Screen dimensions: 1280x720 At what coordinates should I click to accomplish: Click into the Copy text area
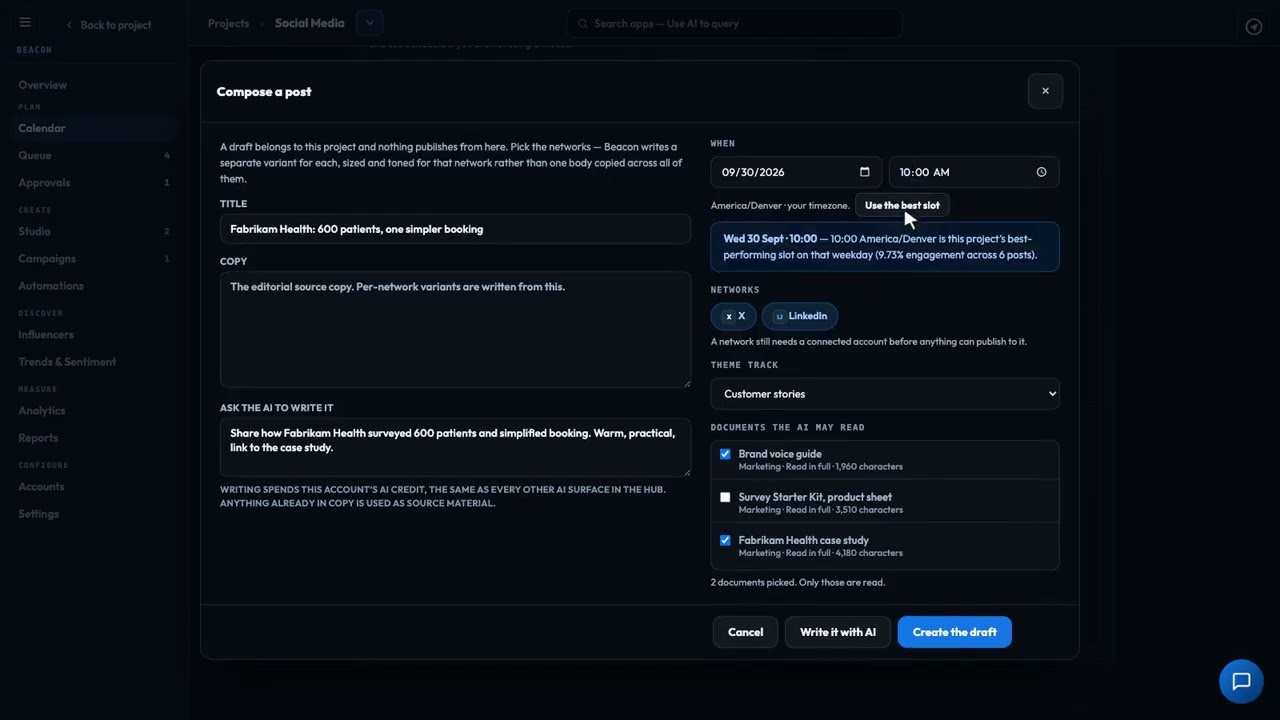455,330
